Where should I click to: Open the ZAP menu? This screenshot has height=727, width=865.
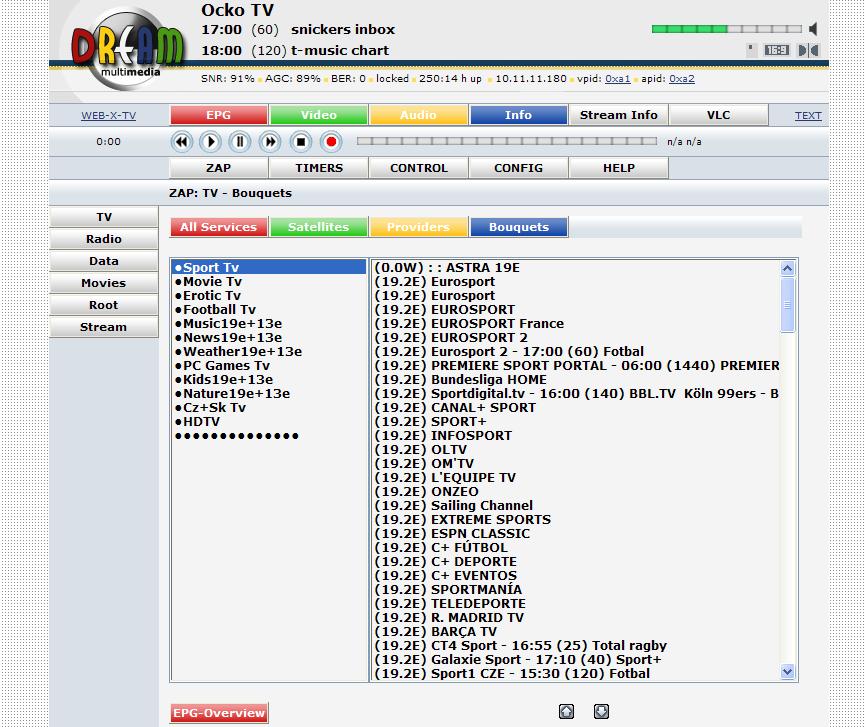coord(218,168)
